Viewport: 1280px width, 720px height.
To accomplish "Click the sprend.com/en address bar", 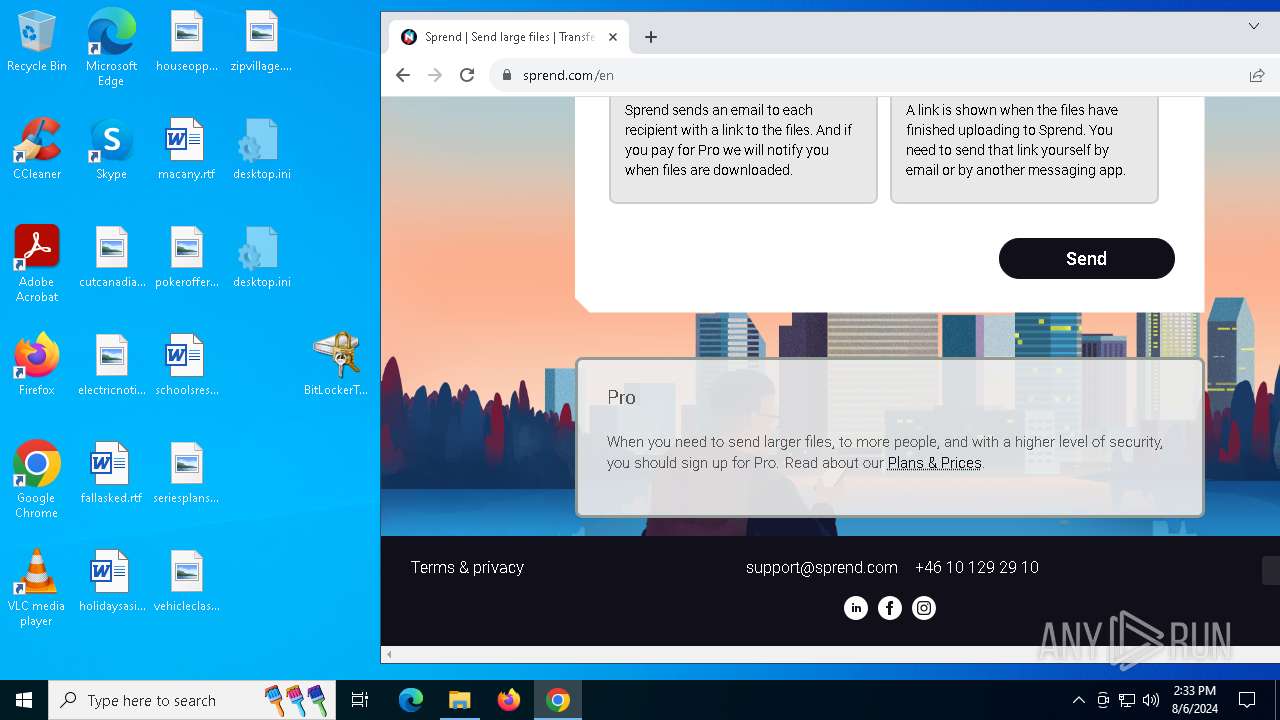I will tap(870, 75).
